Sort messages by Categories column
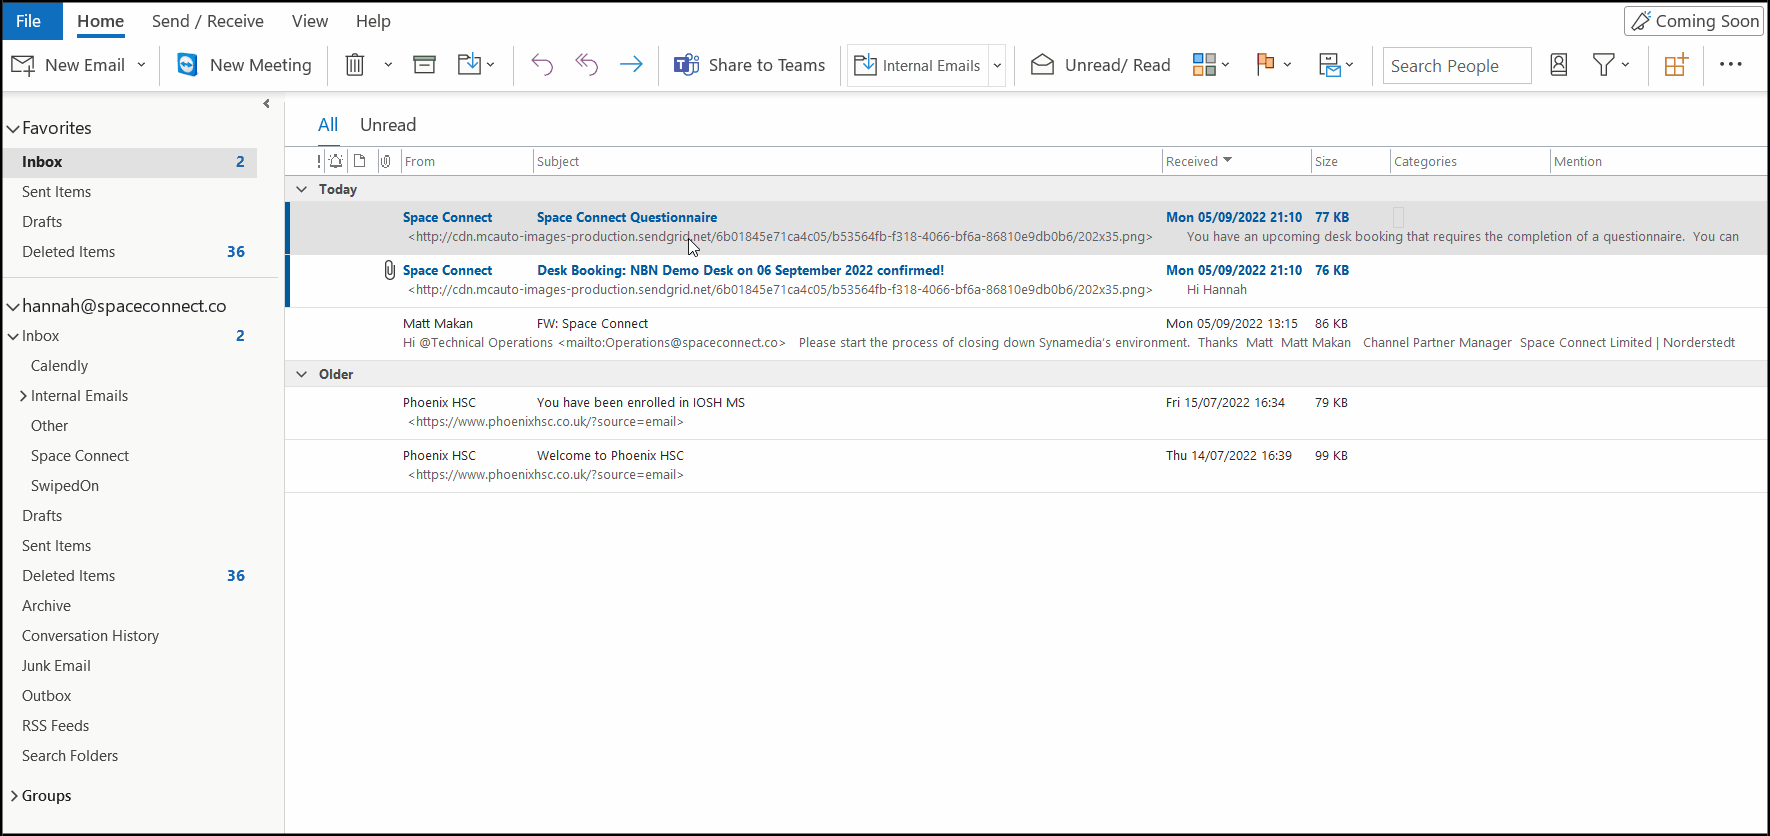This screenshot has width=1770, height=836. tap(1470, 161)
